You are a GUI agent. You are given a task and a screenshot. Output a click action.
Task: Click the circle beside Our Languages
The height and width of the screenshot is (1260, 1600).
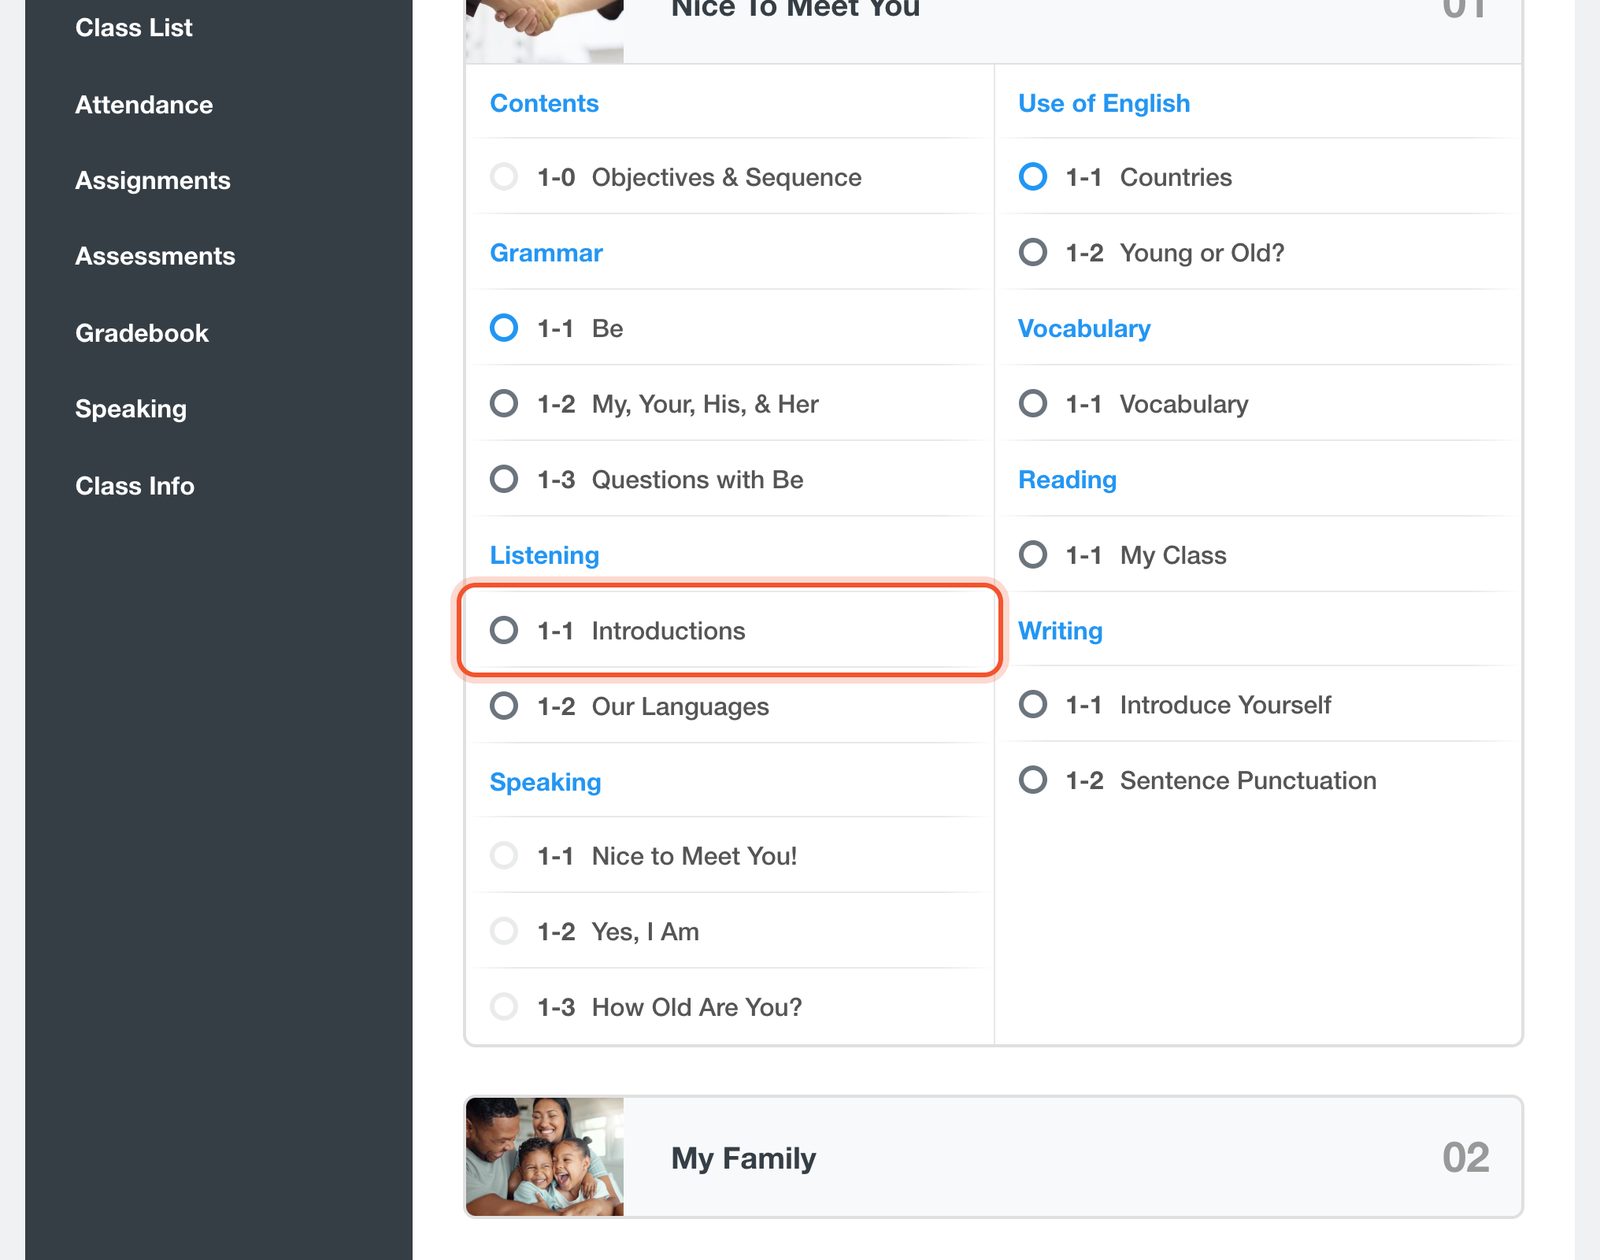click(x=504, y=706)
